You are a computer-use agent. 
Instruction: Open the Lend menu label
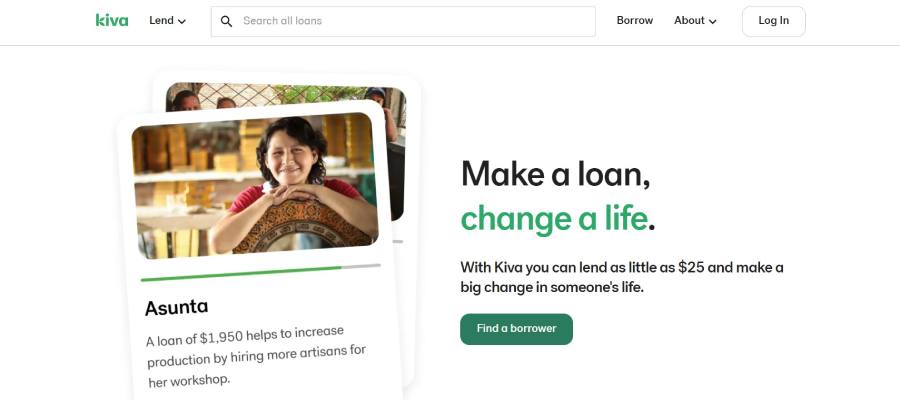click(x=161, y=21)
